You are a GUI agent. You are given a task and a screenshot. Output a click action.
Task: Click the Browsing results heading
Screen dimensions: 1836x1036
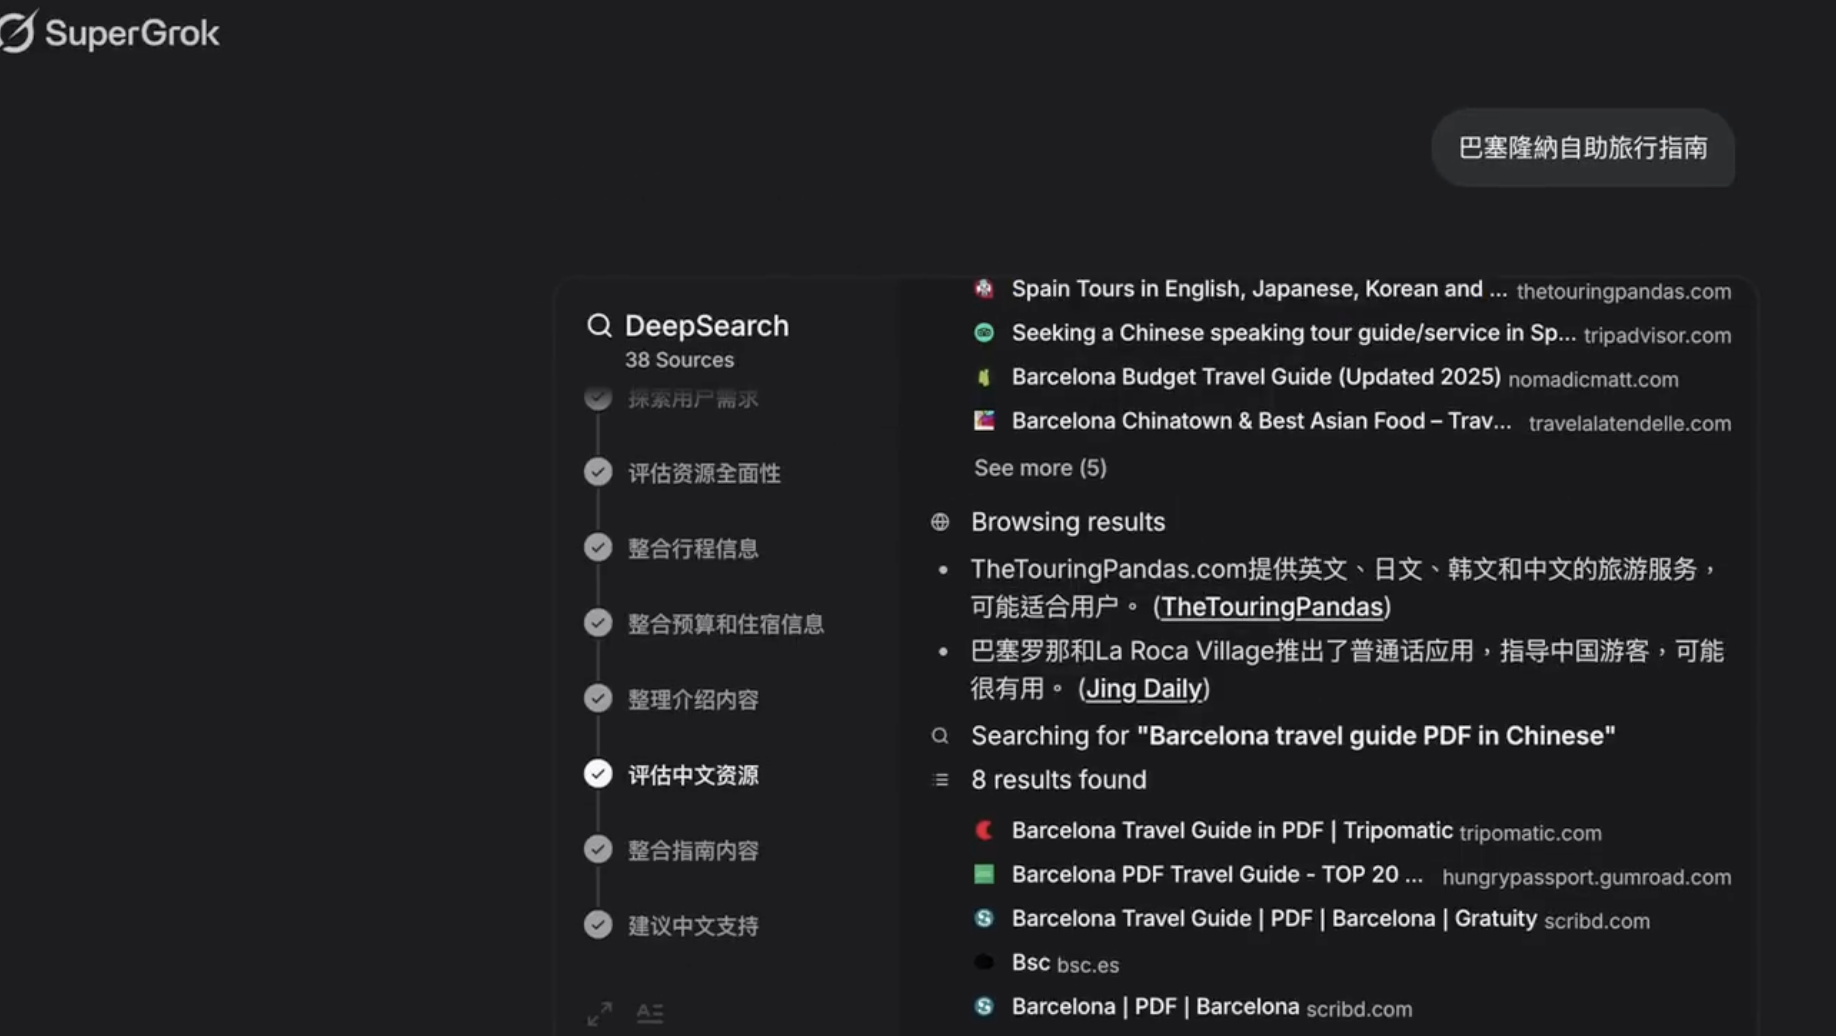pos(1068,522)
